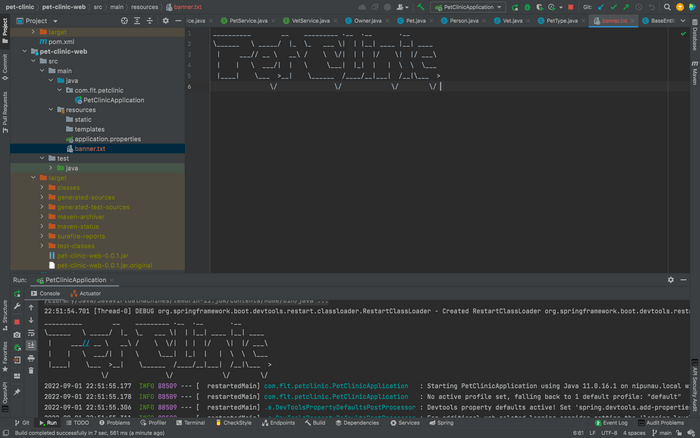
Task: Open the user account dropdown in toolbar
Action: coord(402,7)
